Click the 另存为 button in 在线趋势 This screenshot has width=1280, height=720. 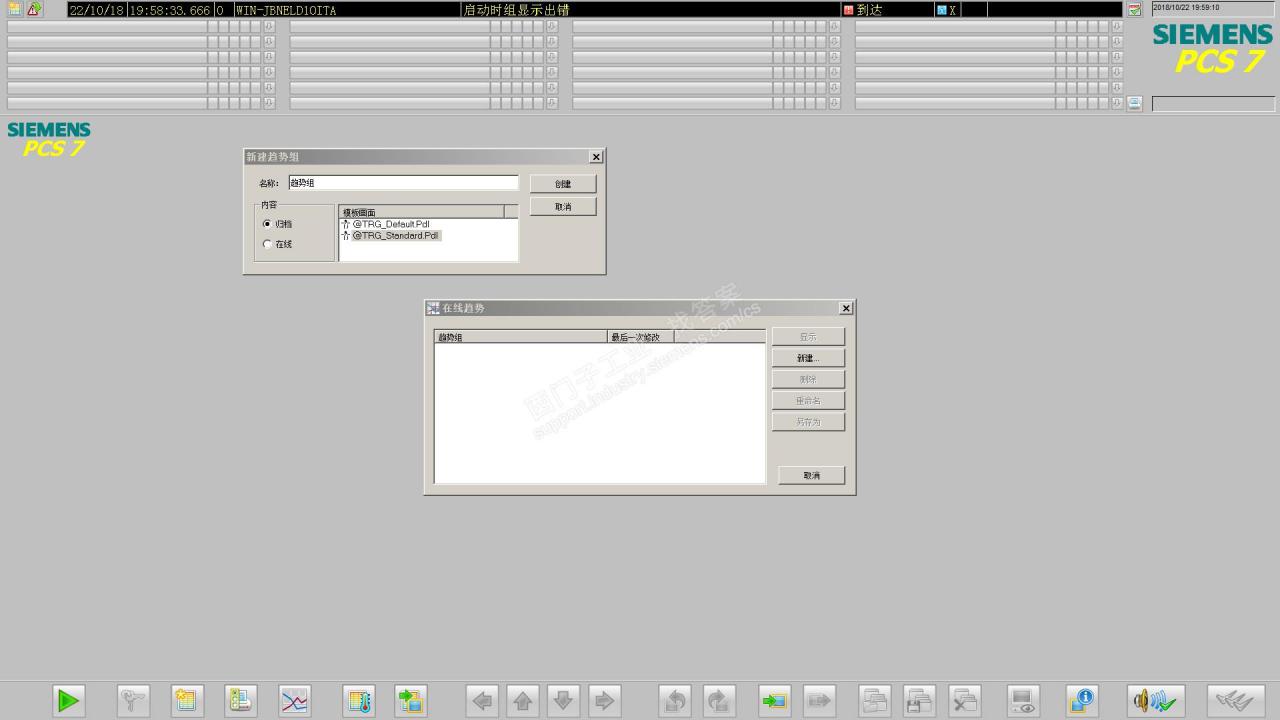click(808, 422)
